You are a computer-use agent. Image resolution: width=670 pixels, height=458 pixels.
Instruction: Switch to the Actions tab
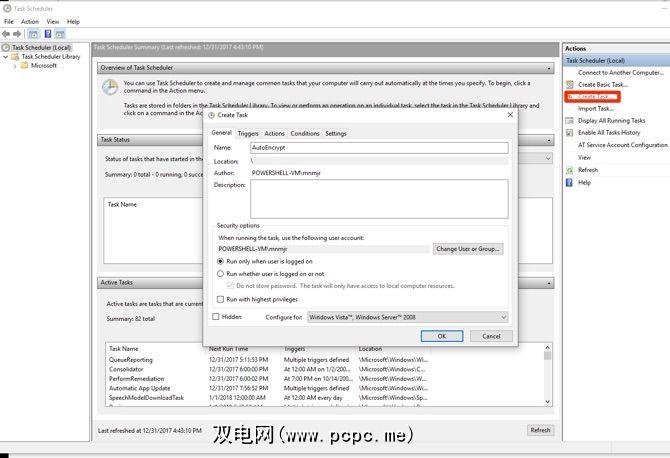(x=274, y=133)
